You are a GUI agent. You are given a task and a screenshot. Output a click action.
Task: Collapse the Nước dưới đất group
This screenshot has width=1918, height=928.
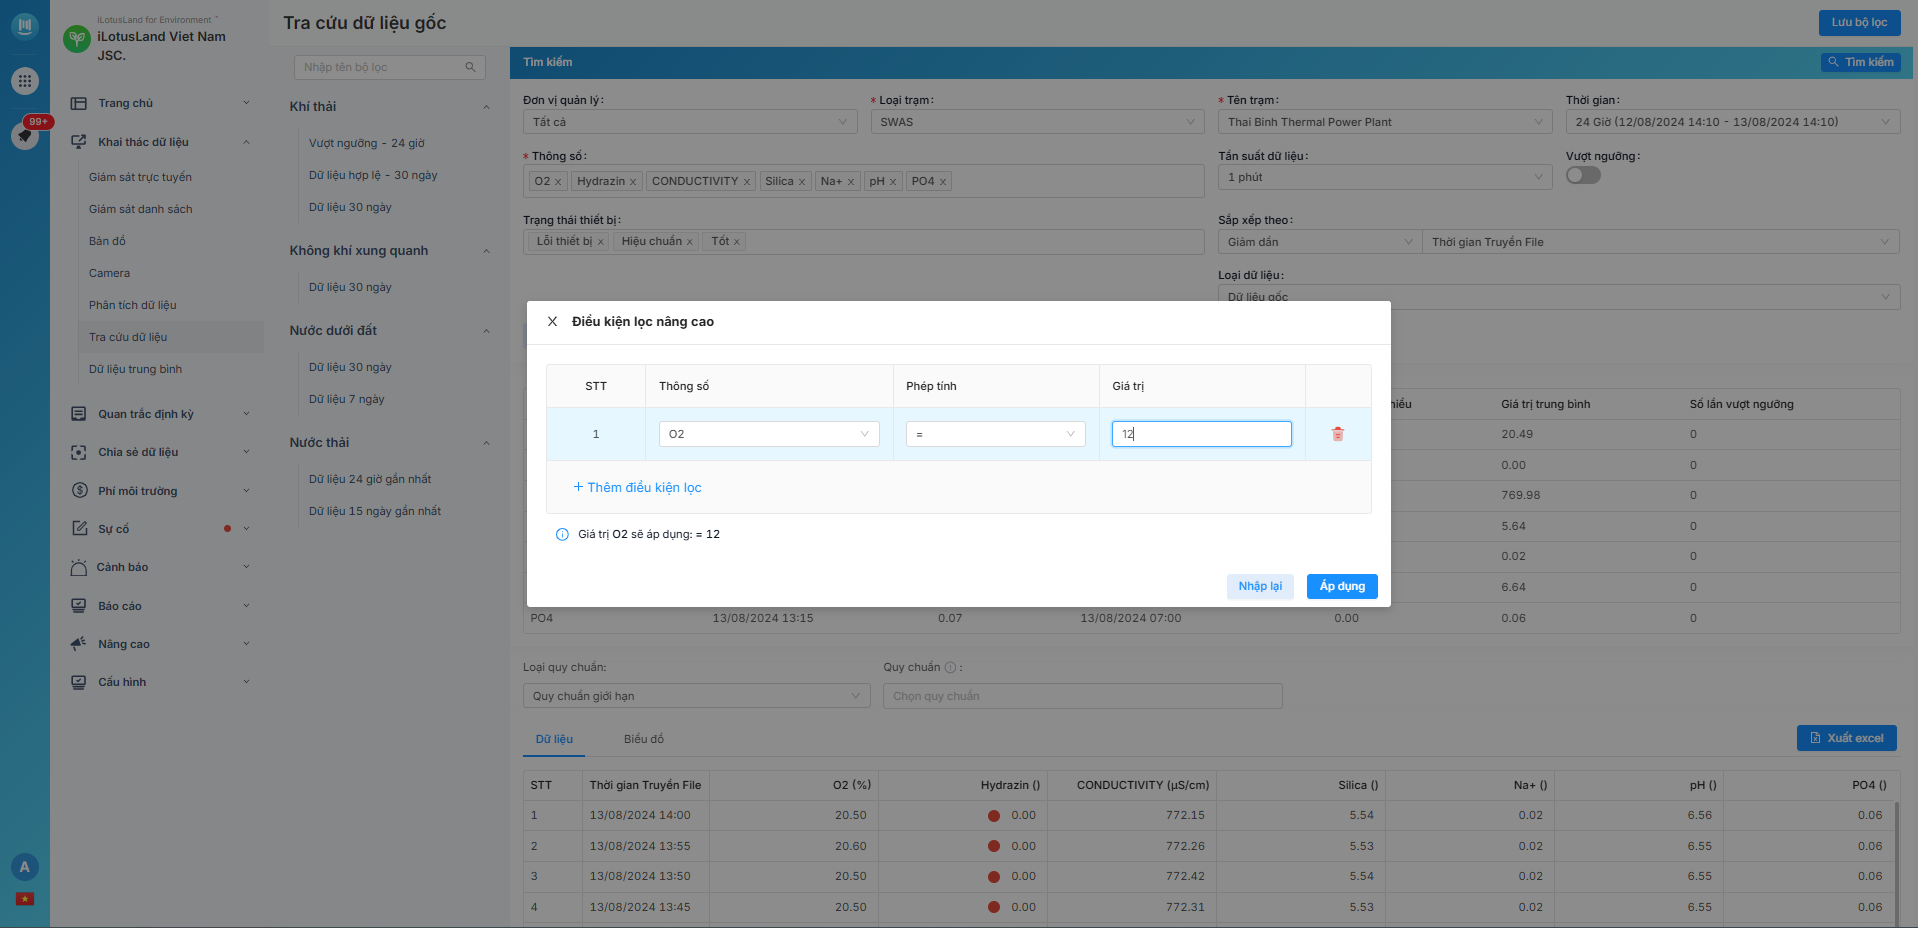486,331
